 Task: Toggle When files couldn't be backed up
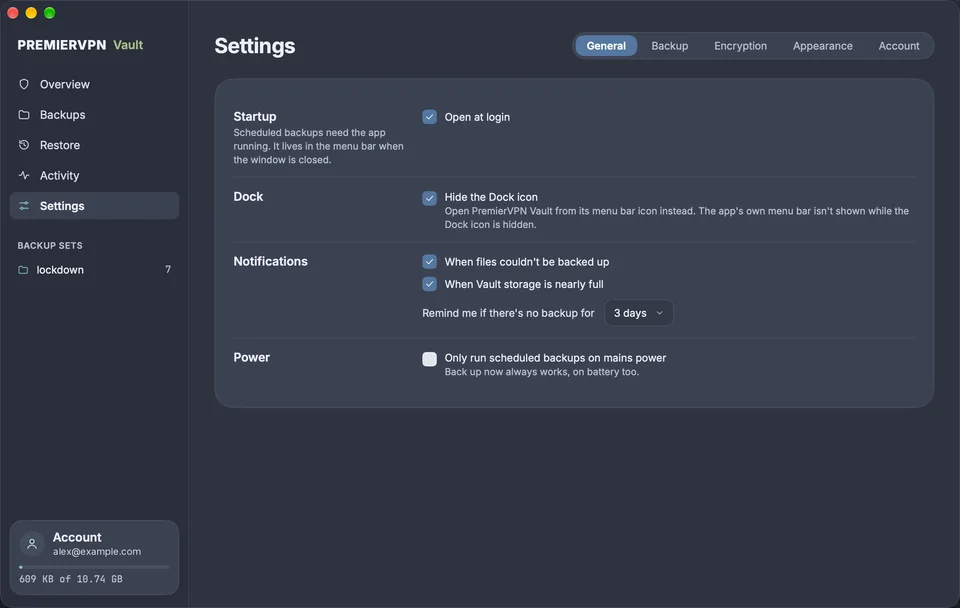click(x=429, y=261)
